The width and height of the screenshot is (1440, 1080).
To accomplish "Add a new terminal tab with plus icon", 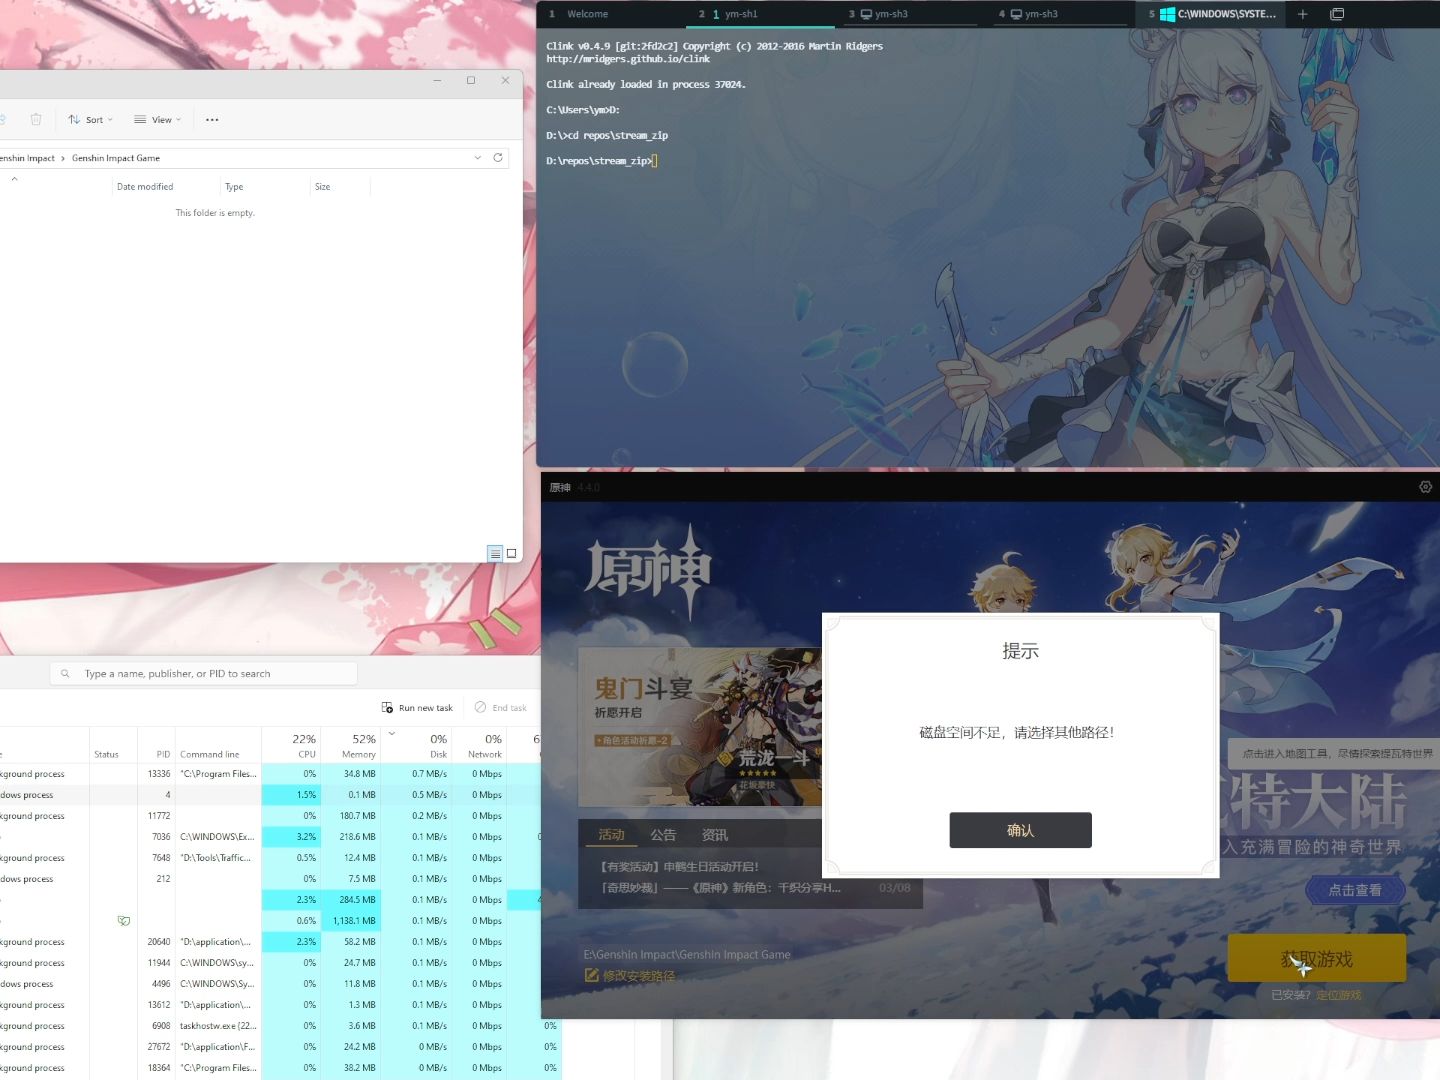I will click(1302, 14).
